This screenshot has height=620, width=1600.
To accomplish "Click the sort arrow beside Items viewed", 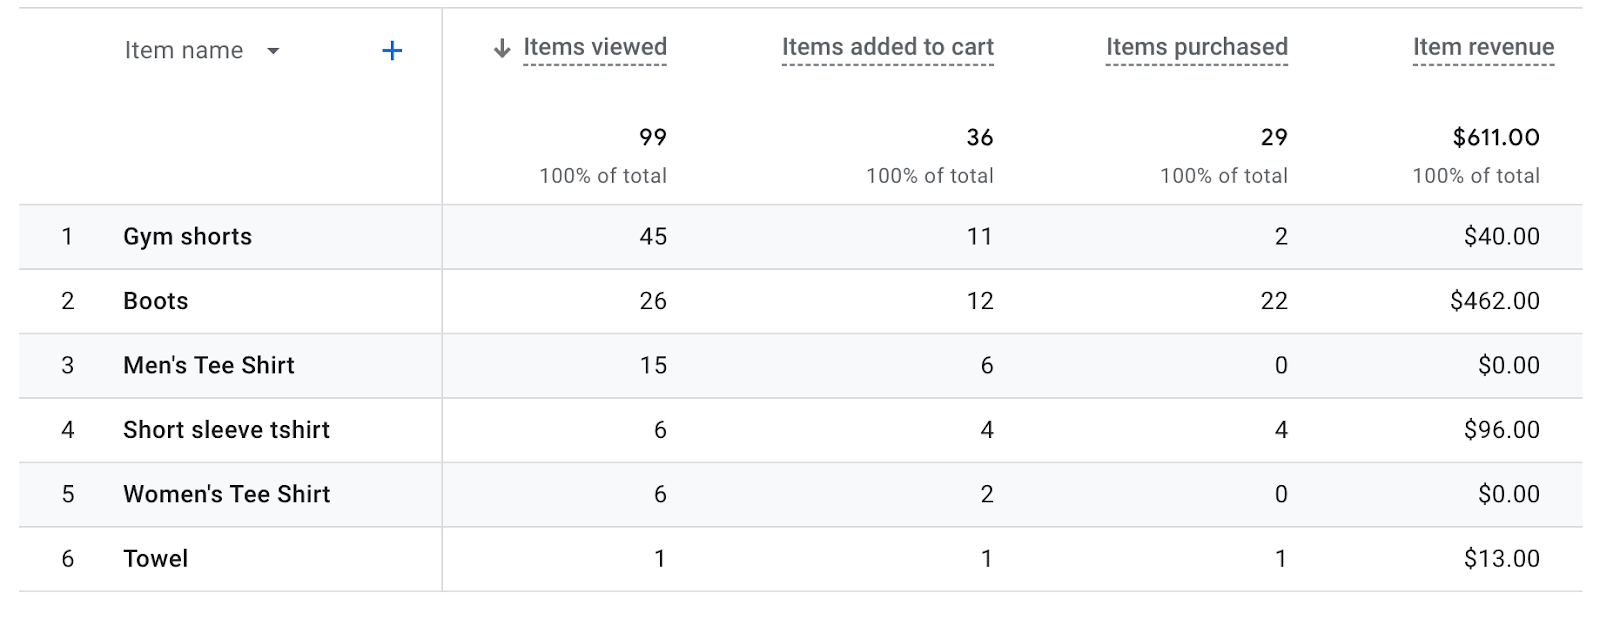I will (x=502, y=48).
